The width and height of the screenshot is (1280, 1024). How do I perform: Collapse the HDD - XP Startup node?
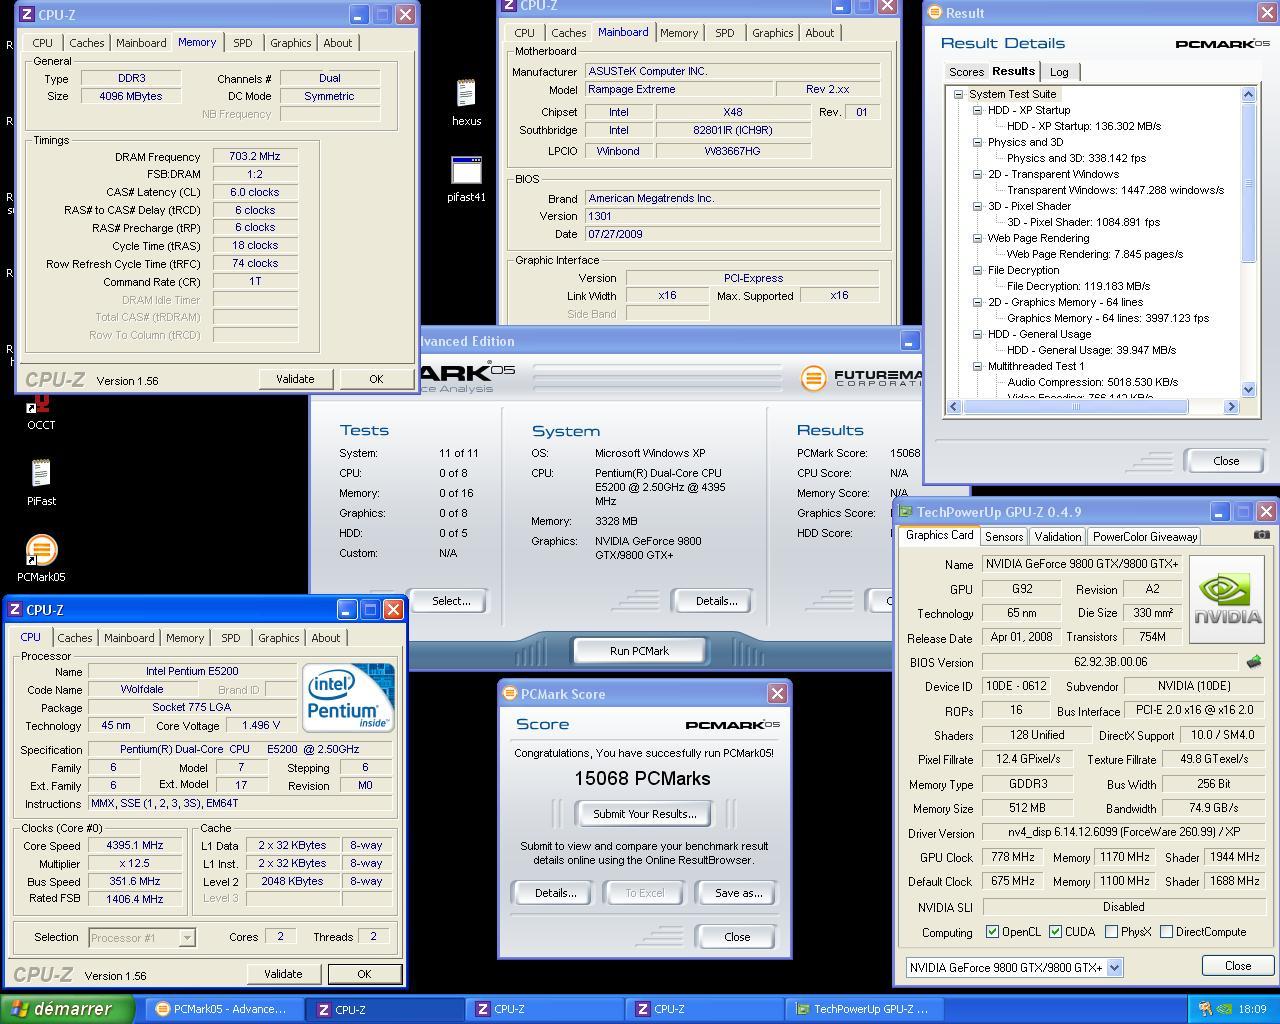coord(977,110)
